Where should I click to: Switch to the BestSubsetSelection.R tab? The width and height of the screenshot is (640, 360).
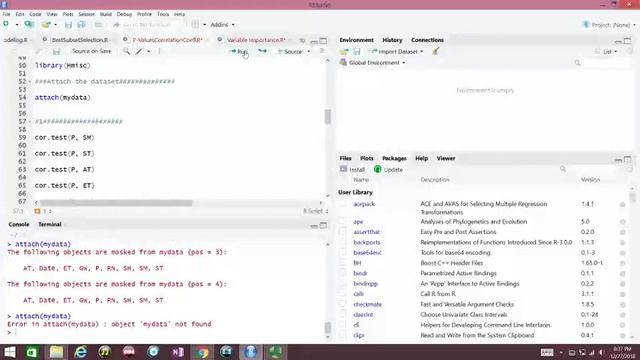pyautogui.click(x=80, y=40)
